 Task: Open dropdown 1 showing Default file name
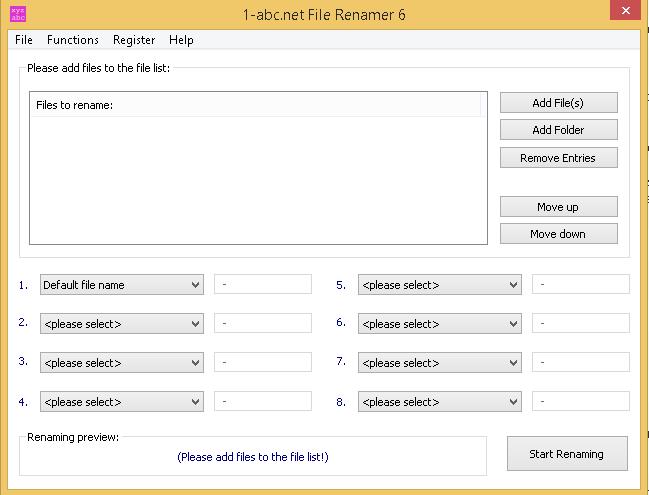tap(122, 285)
